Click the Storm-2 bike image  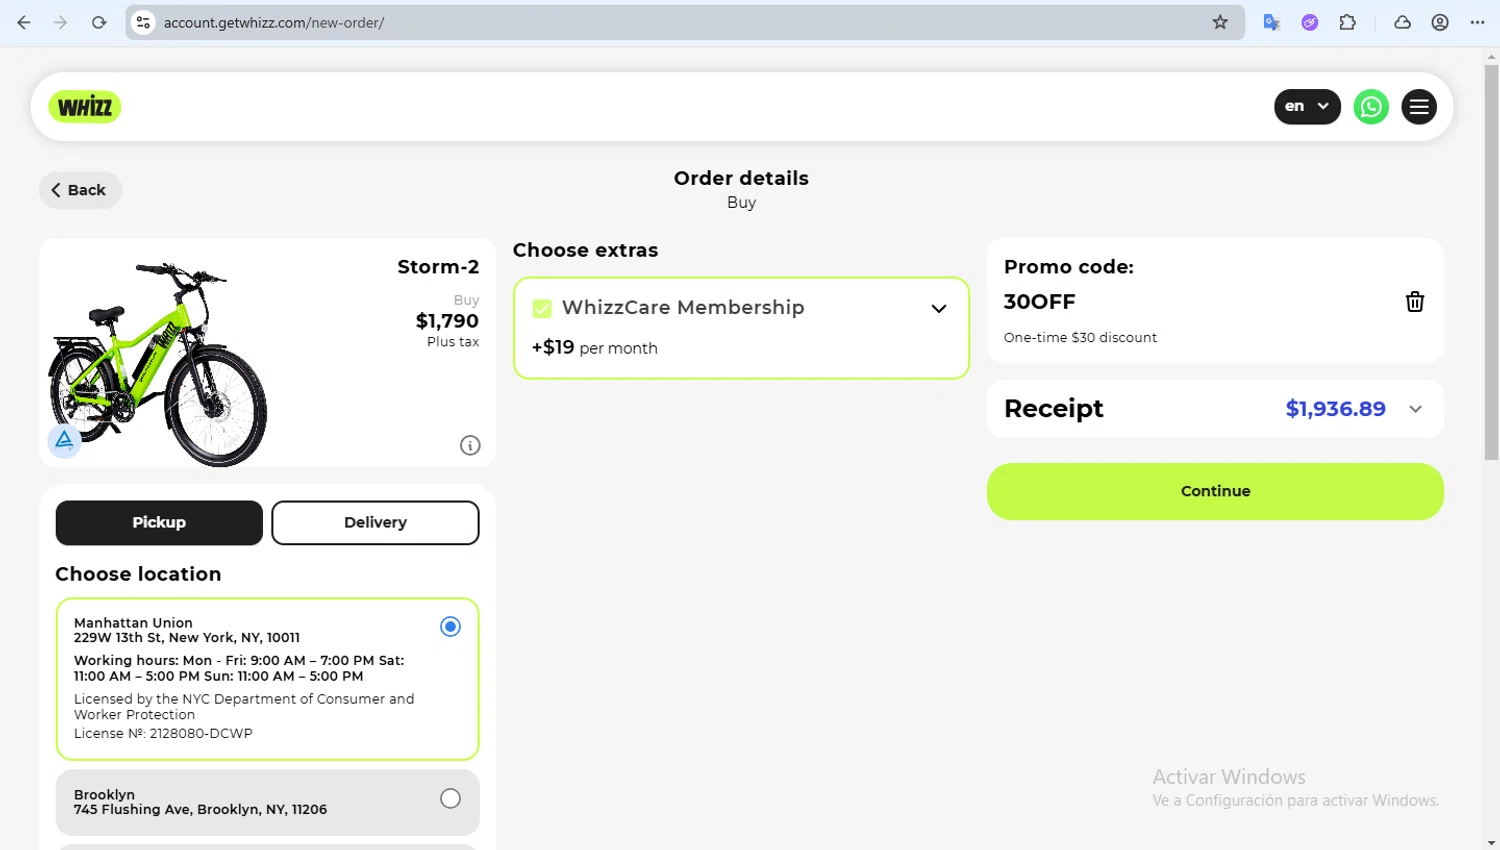(x=158, y=365)
